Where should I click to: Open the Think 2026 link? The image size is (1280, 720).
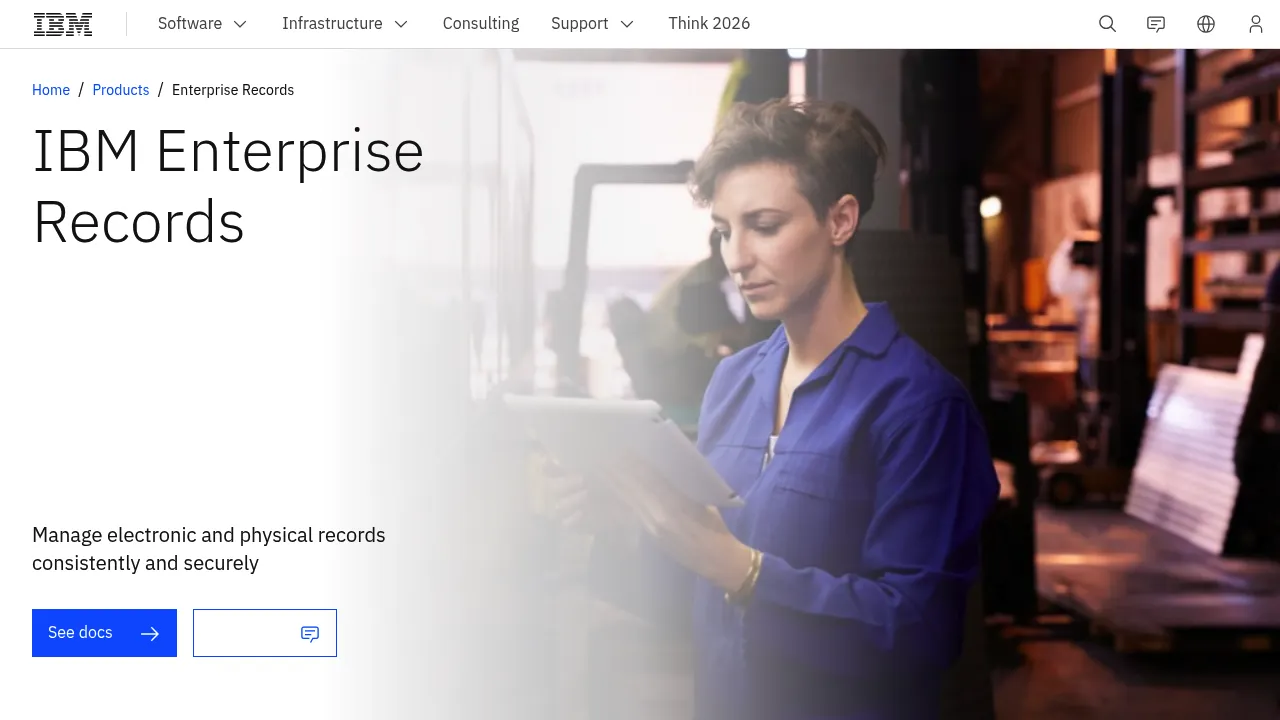[709, 24]
